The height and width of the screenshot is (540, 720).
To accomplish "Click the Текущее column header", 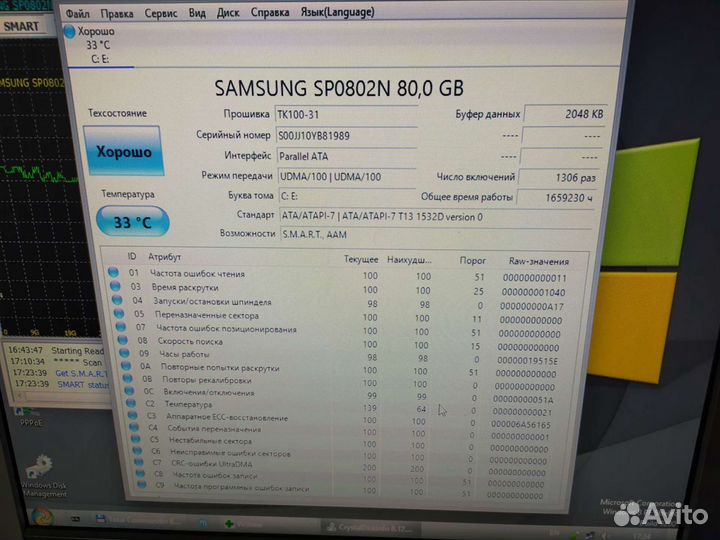I will click(x=361, y=259).
